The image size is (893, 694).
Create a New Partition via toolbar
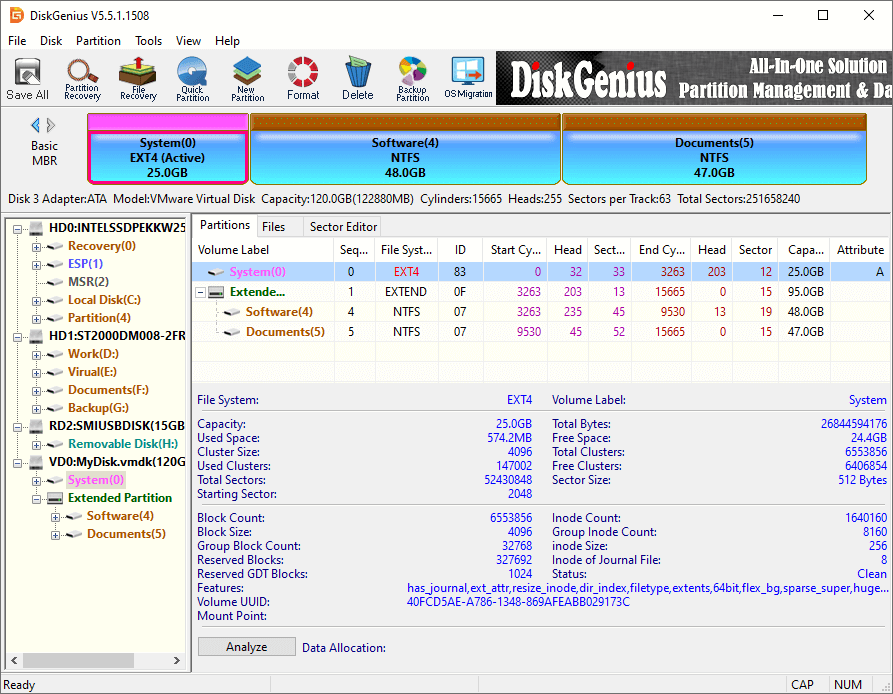point(247,78)
